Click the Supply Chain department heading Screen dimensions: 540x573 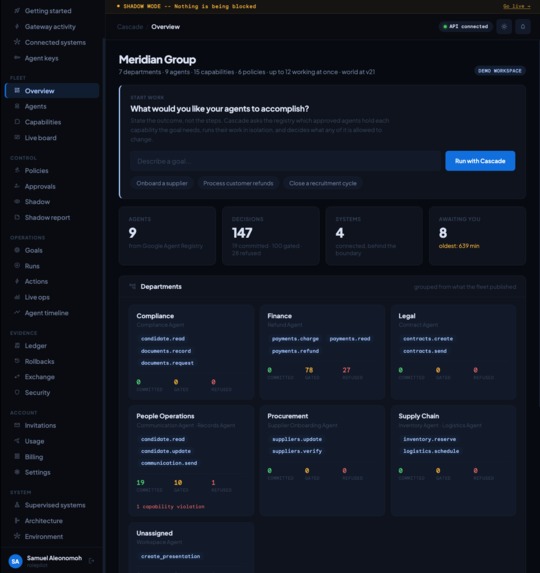[x=419, y=416]
